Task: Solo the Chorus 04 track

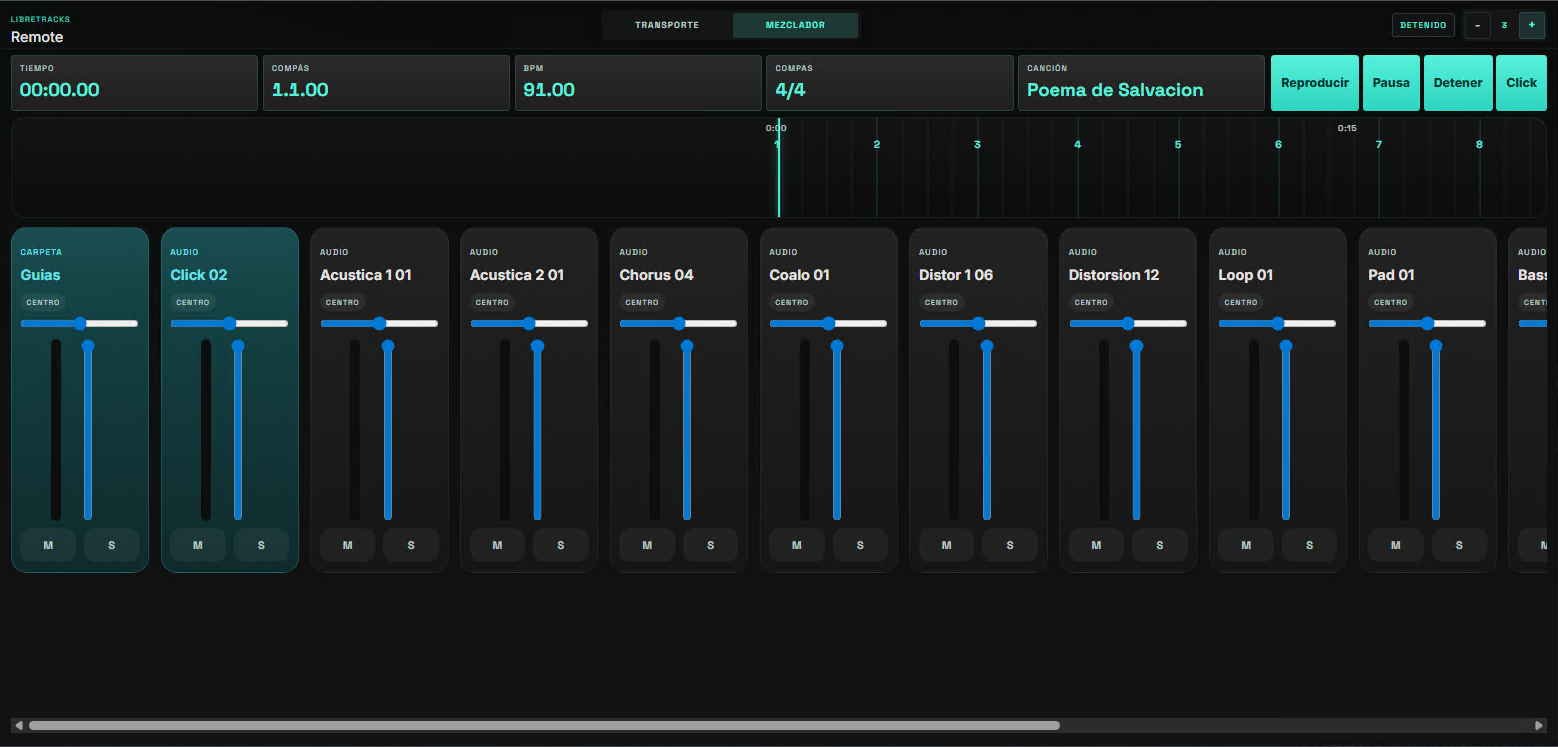Action: point(710,545)
